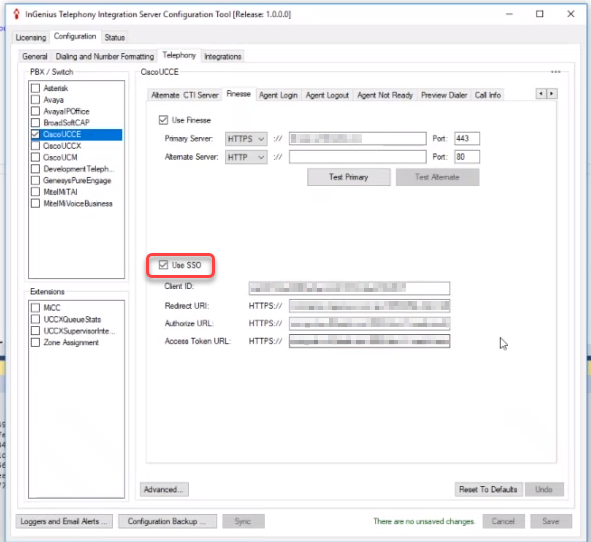Viewport: 591px width, 542px height.
Task: Click the "There are no unsaved changes" status text
Action: [424, 521]
